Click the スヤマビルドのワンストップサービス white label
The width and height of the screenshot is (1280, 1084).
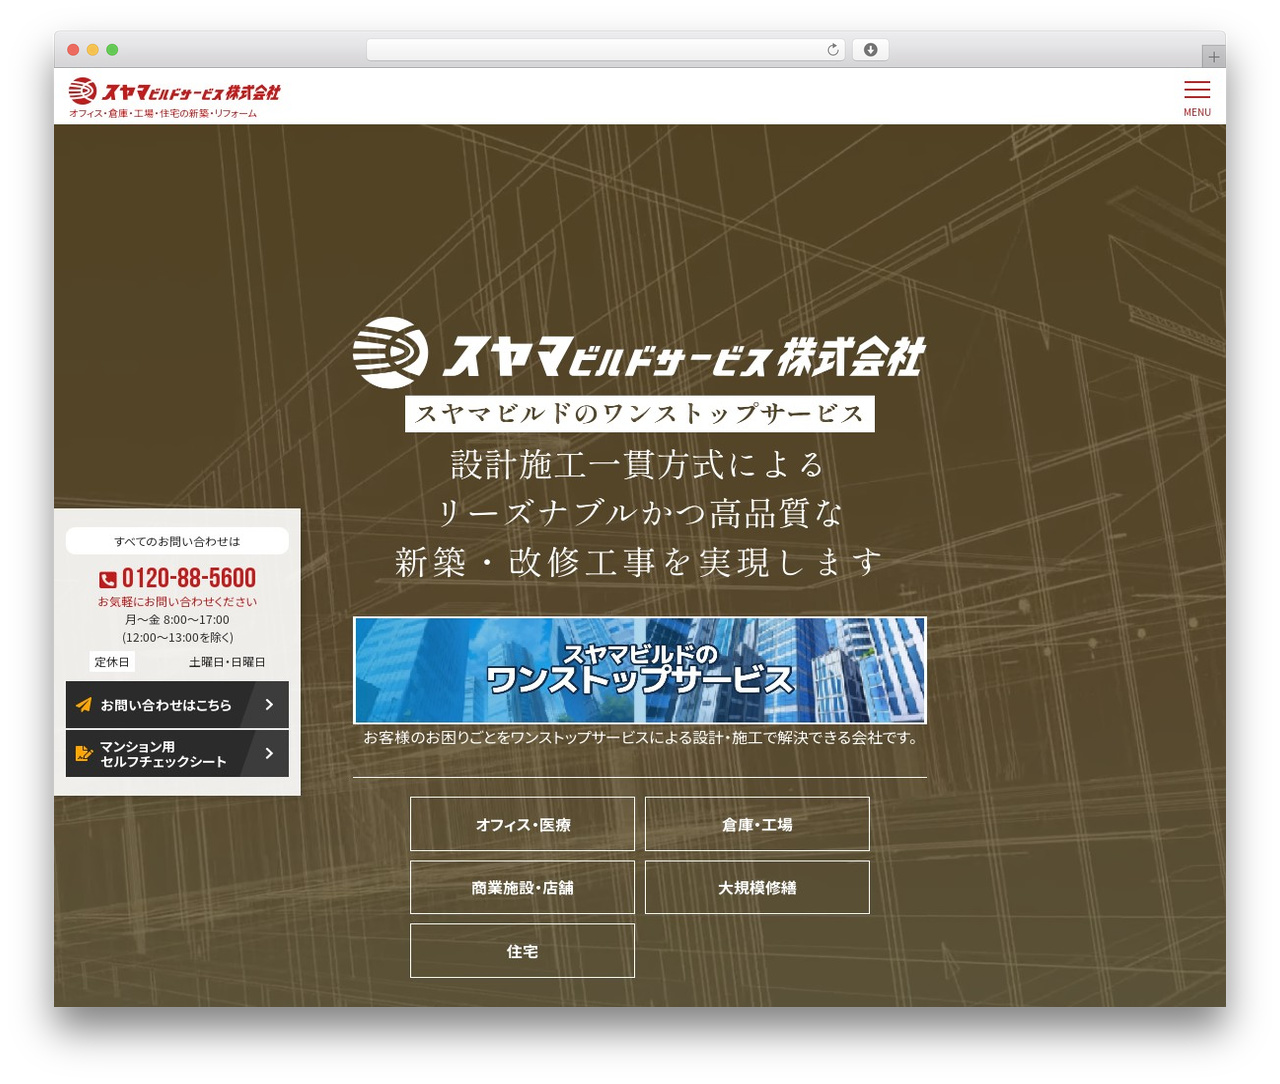click(x=640, y=414)
